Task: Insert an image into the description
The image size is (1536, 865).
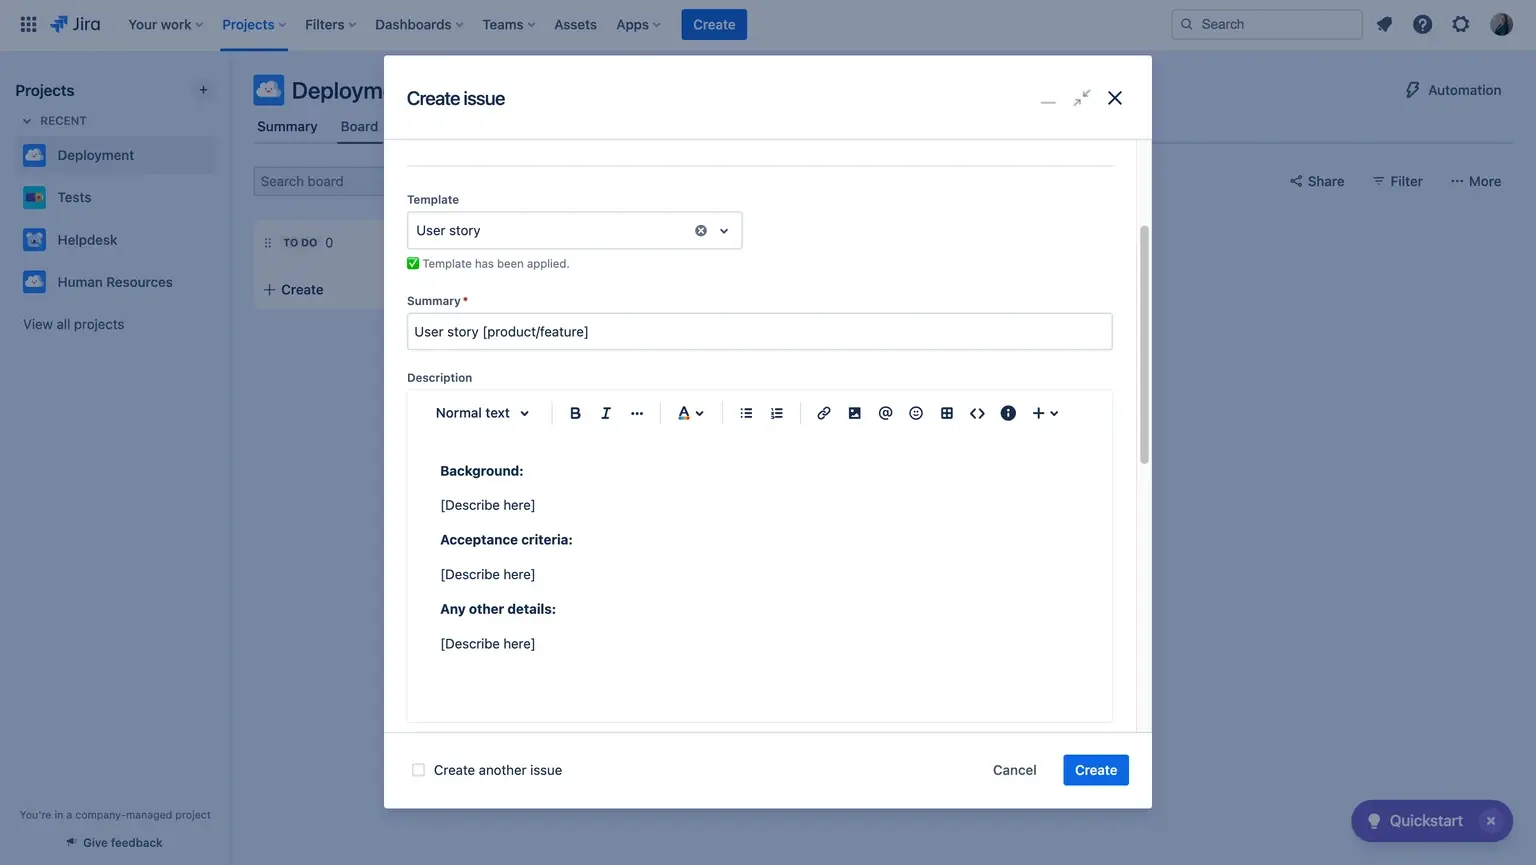Action: coord(854,412)
